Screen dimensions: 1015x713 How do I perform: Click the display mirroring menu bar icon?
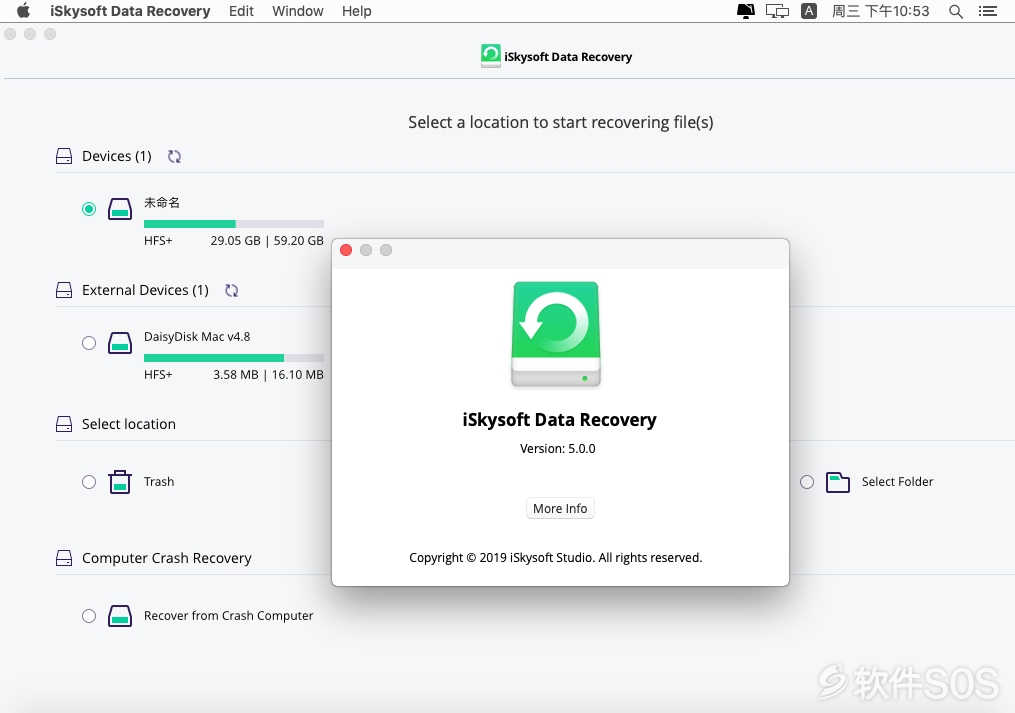(777, 11)
